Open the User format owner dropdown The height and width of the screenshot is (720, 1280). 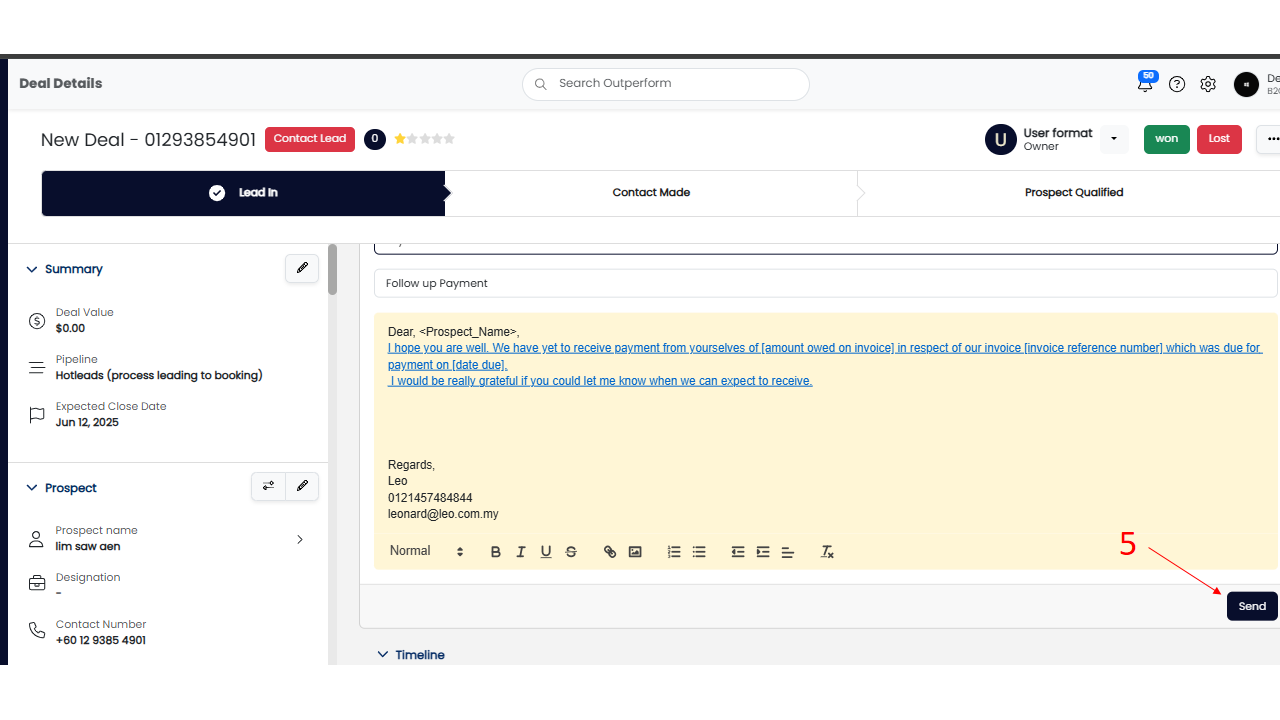(1114, 139)
